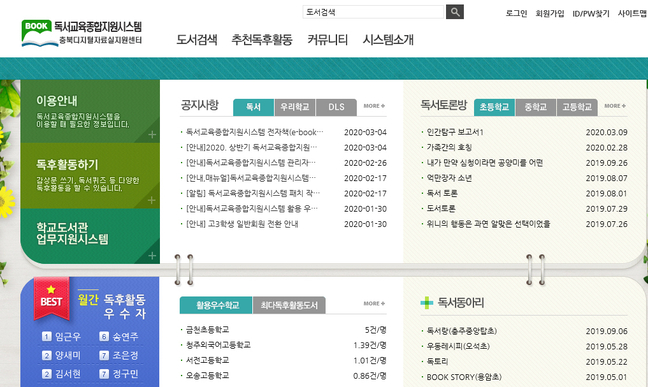Open ID/PW찾기 link

[591, 13]
